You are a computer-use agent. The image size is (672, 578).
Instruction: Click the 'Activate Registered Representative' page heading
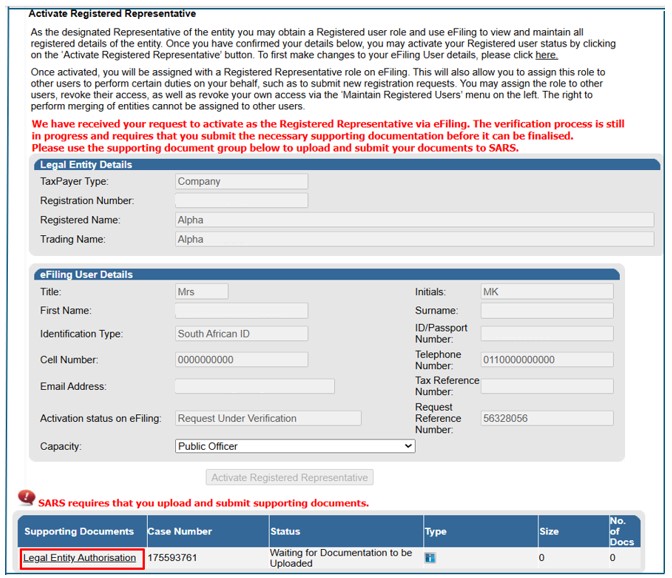pos(112,14)
